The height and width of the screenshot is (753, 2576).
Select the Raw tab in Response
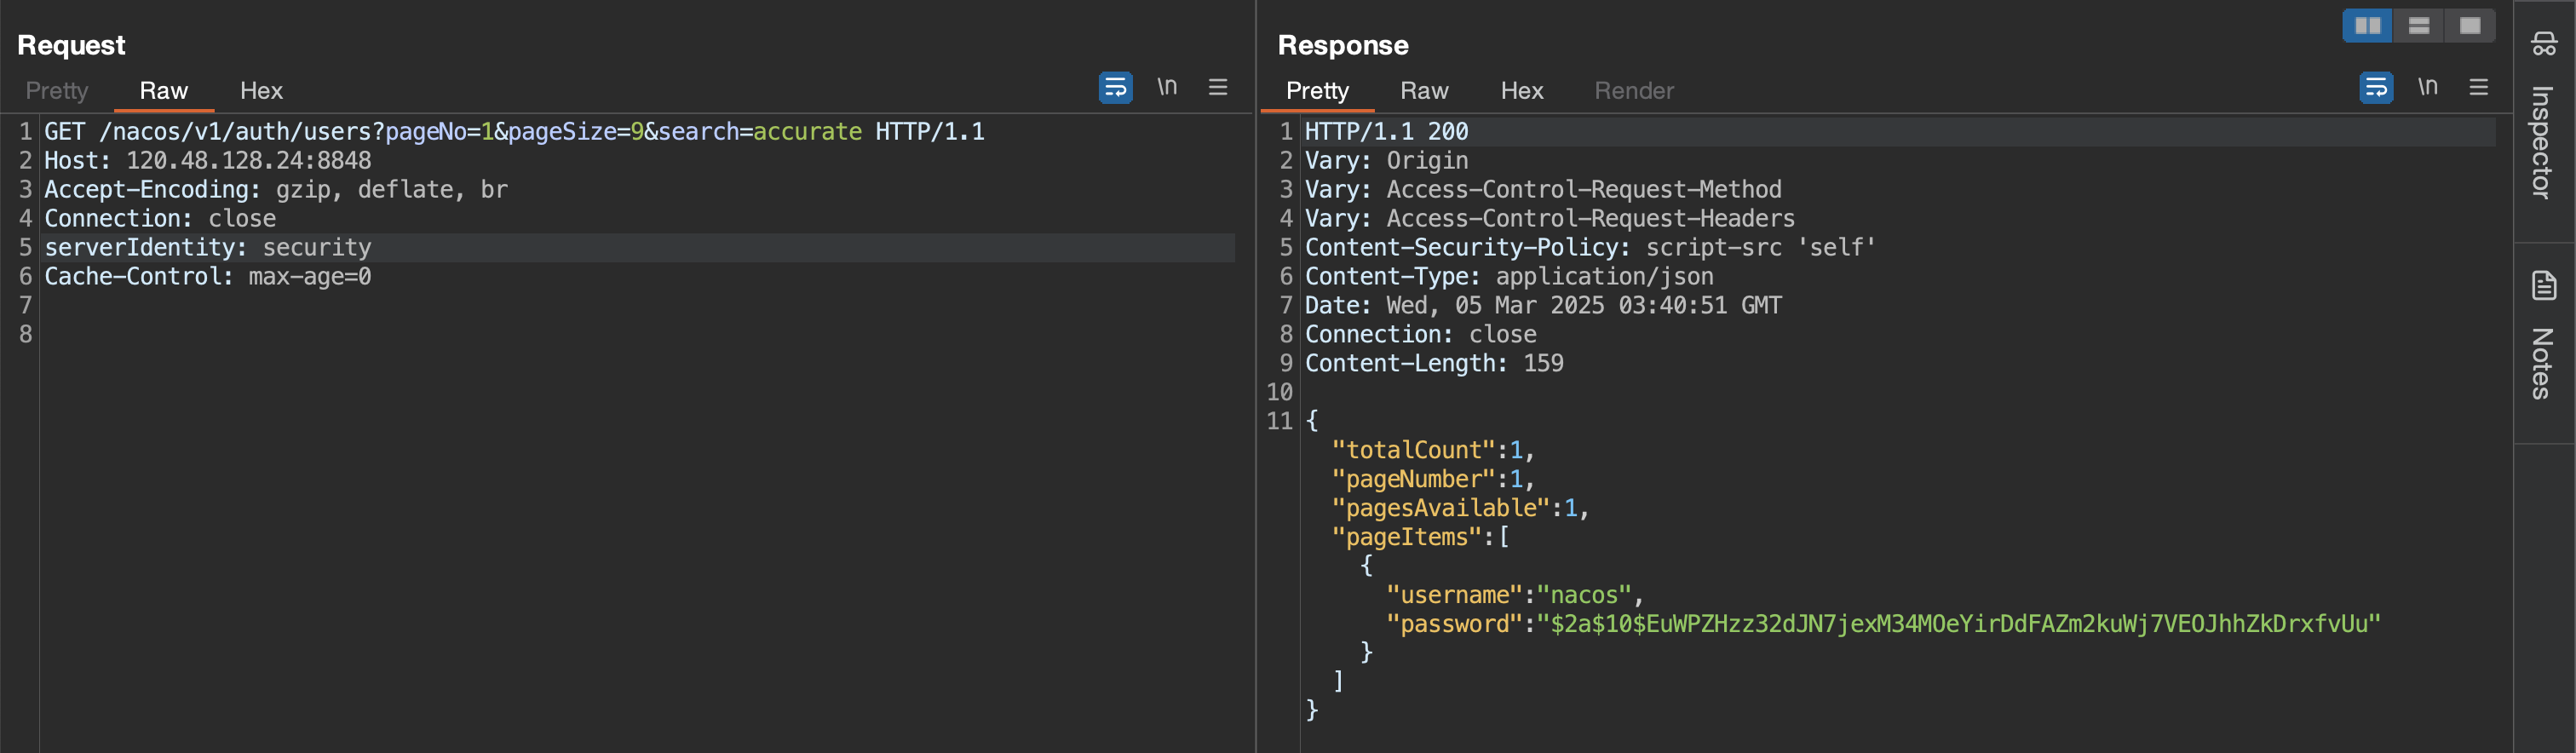[1425, 91]
